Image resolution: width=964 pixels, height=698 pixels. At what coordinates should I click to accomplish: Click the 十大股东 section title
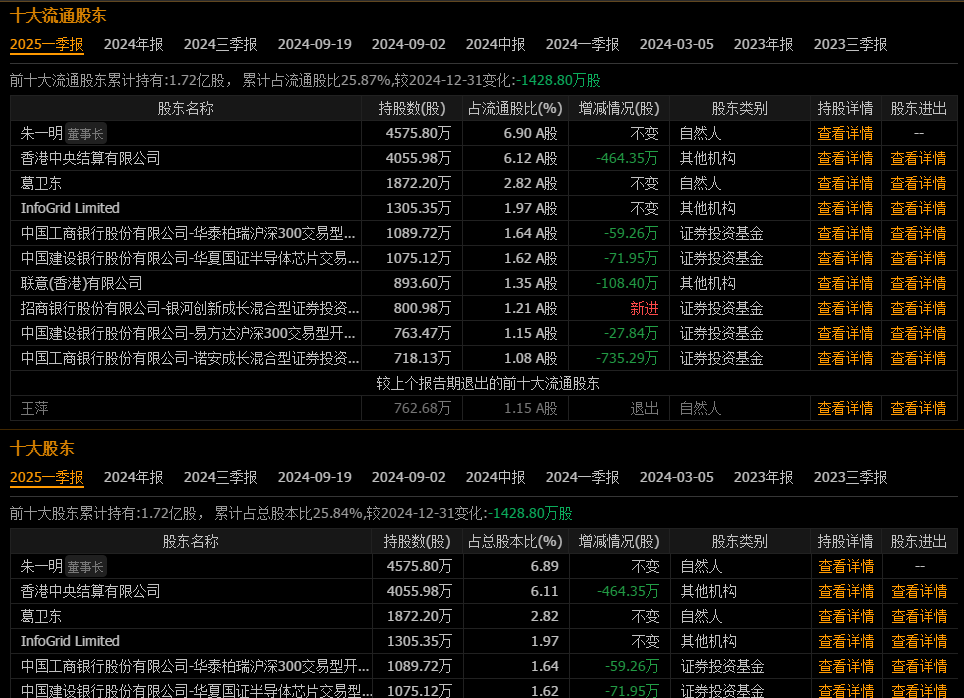(x=42, y=449)
